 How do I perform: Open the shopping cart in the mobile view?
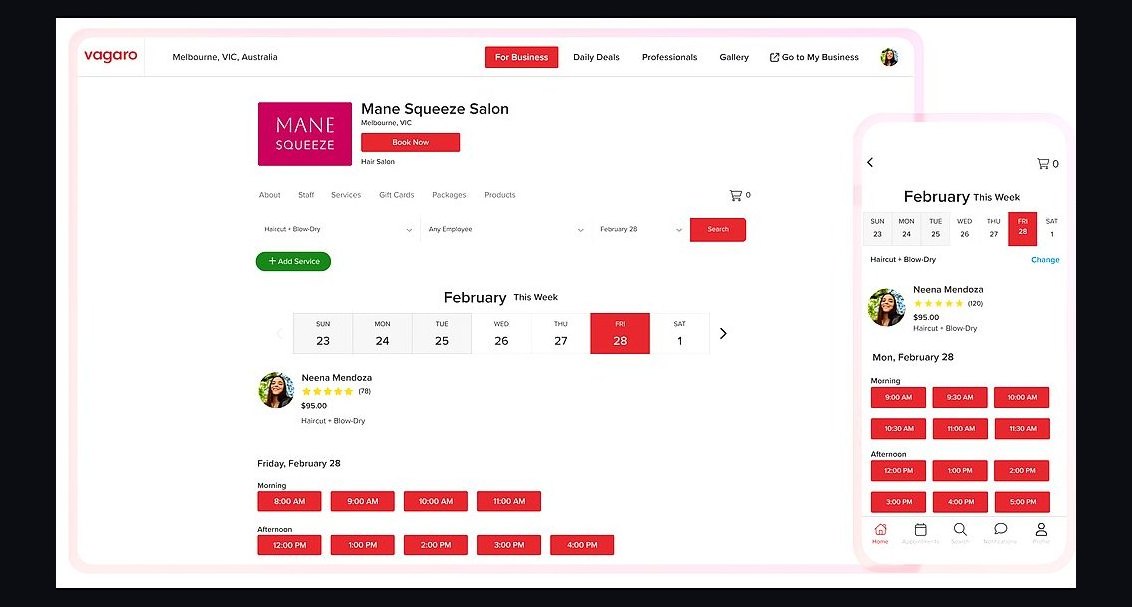click(x=1042, y=164)
